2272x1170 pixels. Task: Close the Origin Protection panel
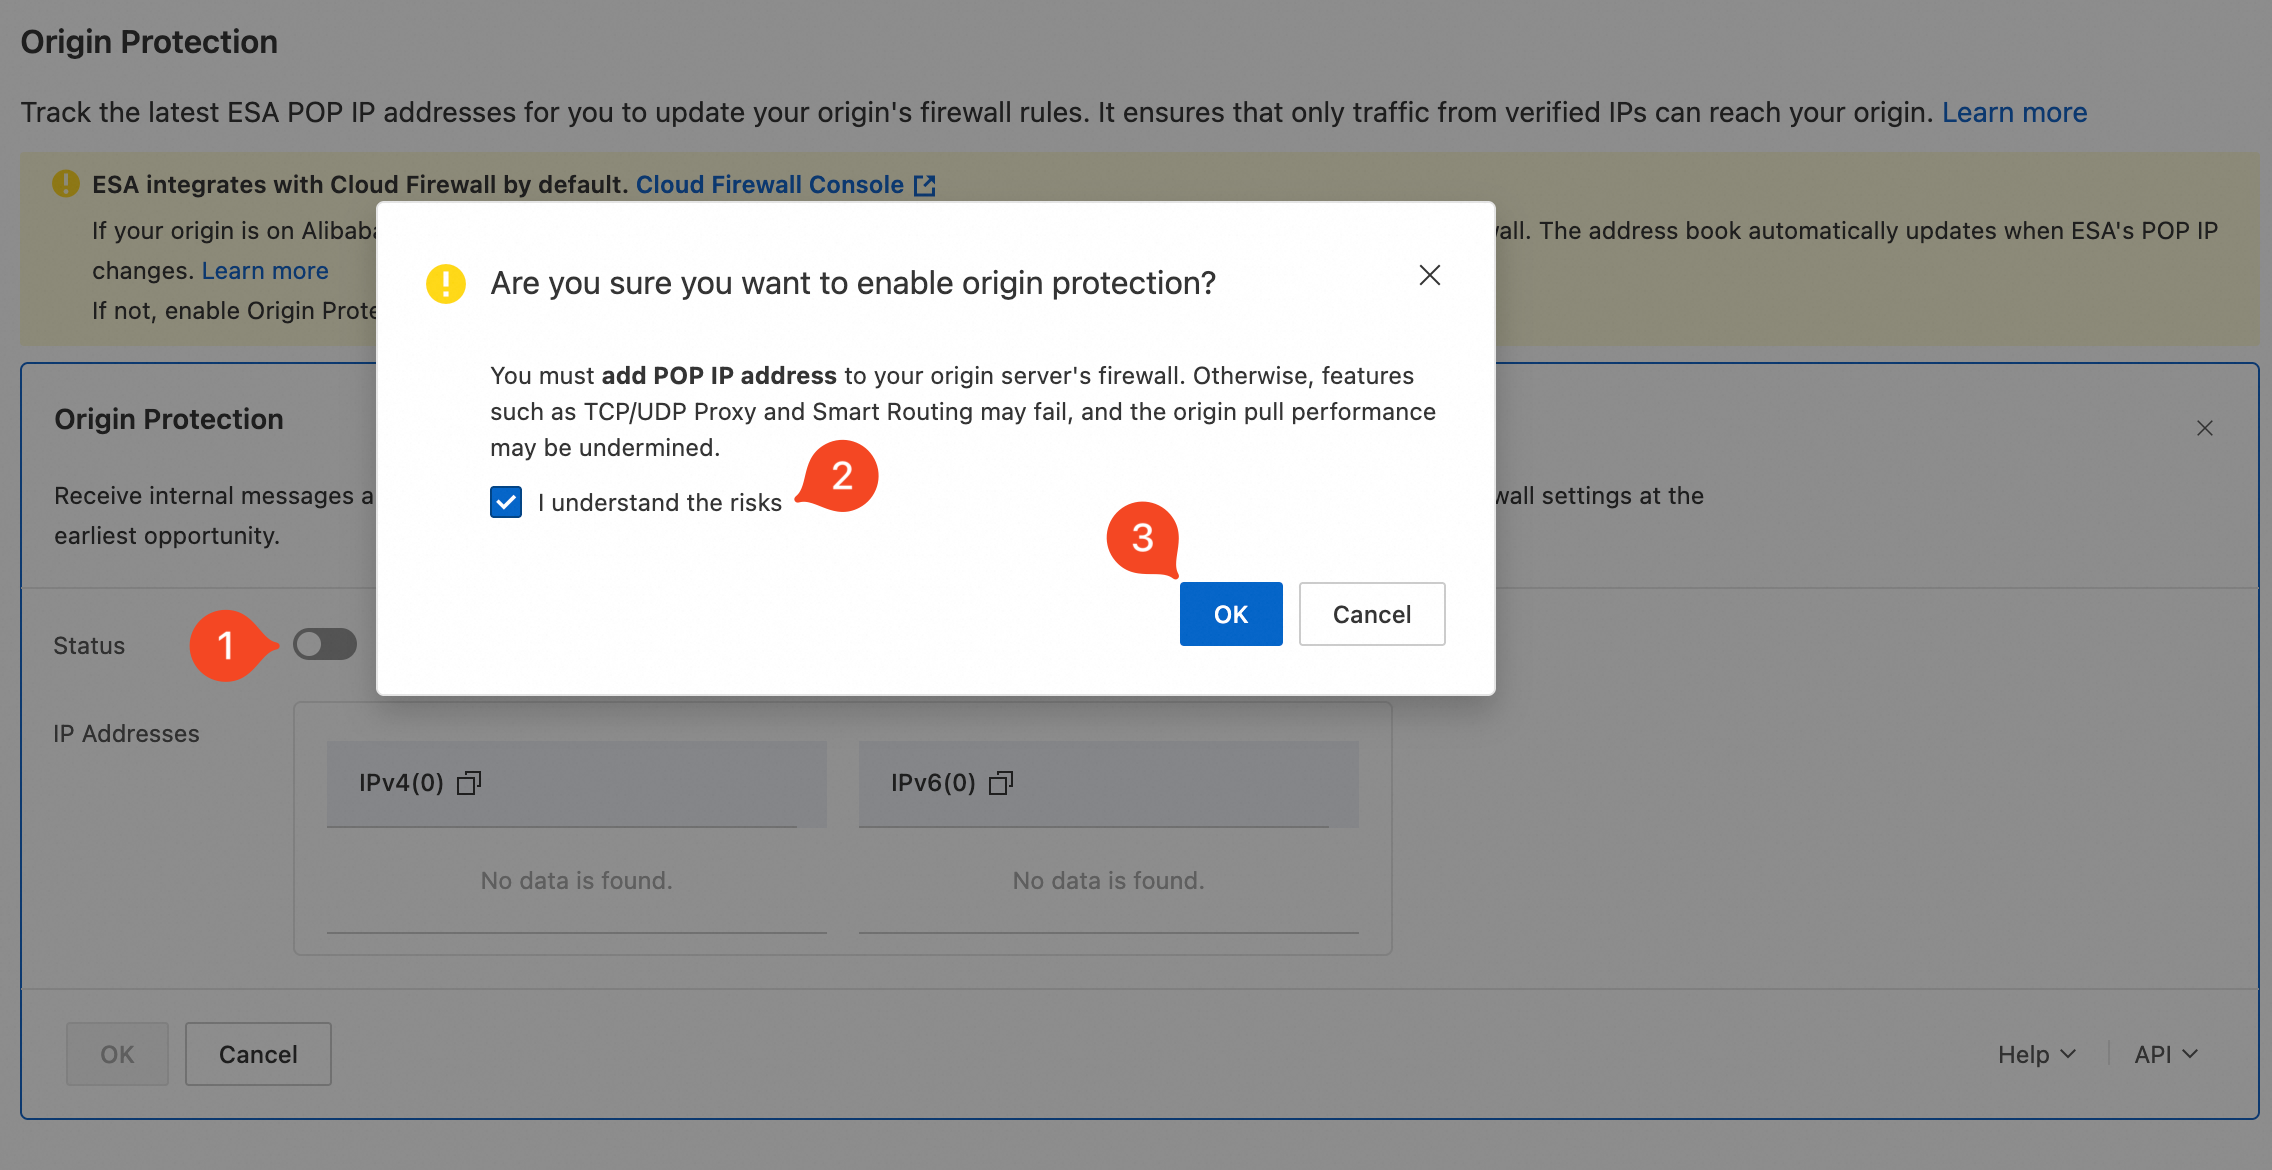(2205, 428)
